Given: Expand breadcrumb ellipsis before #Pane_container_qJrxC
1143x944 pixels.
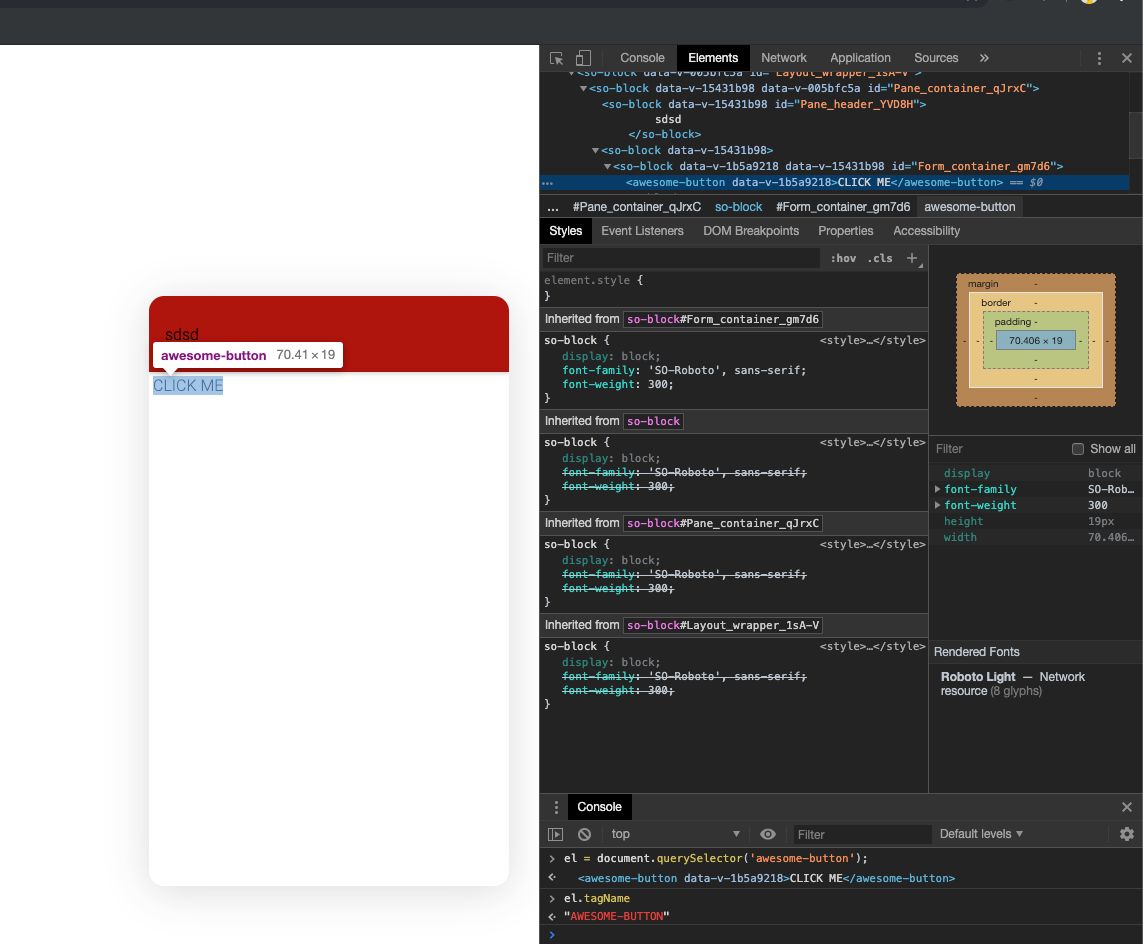Looking at the screenshot, I should coord(553,208).
